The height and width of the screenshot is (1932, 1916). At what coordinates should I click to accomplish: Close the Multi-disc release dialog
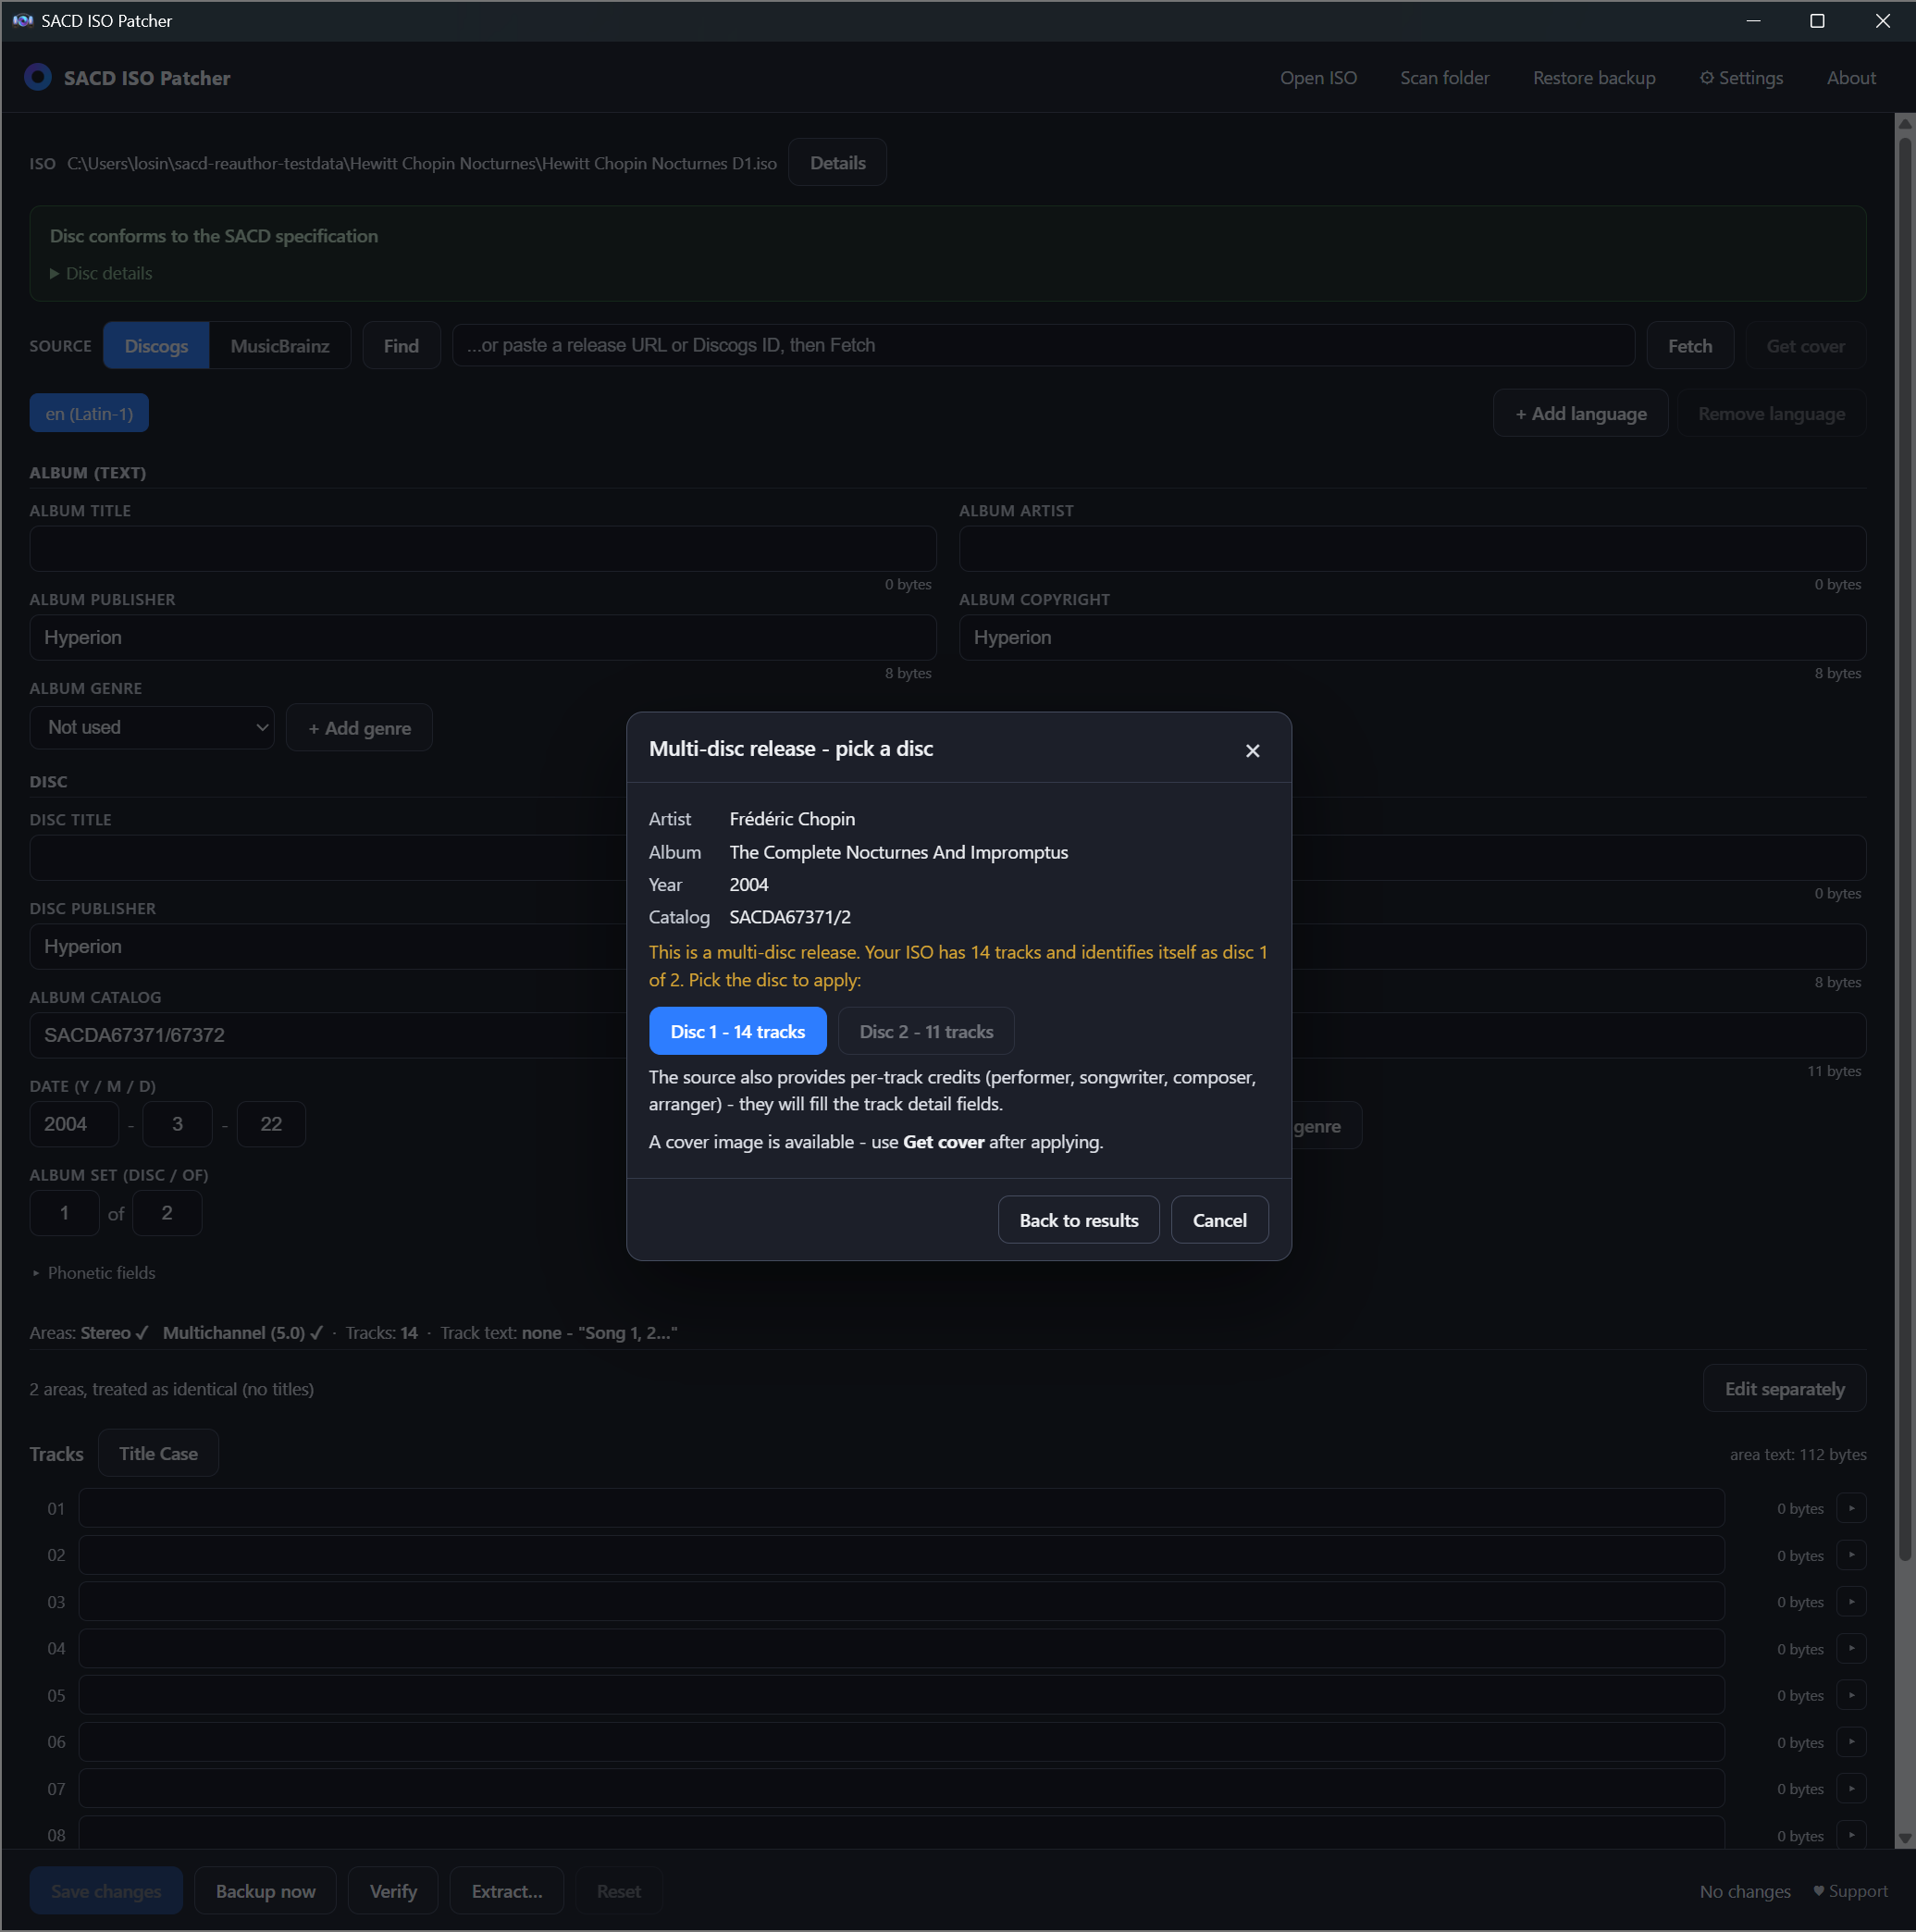point(1252,750)
